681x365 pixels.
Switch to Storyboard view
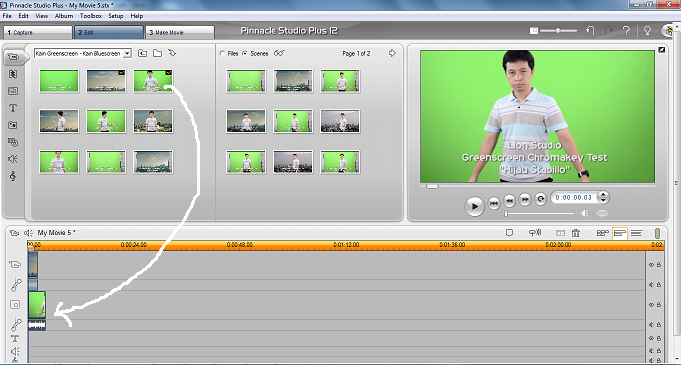click(x=602, y=233)
